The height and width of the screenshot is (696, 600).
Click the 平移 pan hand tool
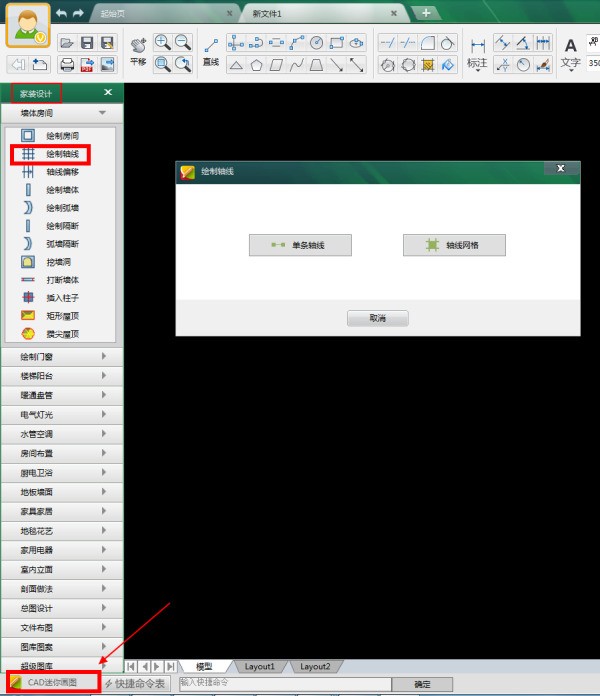(138, 46)
